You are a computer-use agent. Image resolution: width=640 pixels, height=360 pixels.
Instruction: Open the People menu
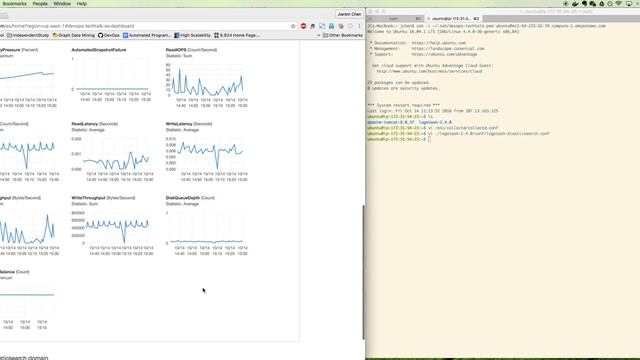pyautogui.click(x=40, y=4)
